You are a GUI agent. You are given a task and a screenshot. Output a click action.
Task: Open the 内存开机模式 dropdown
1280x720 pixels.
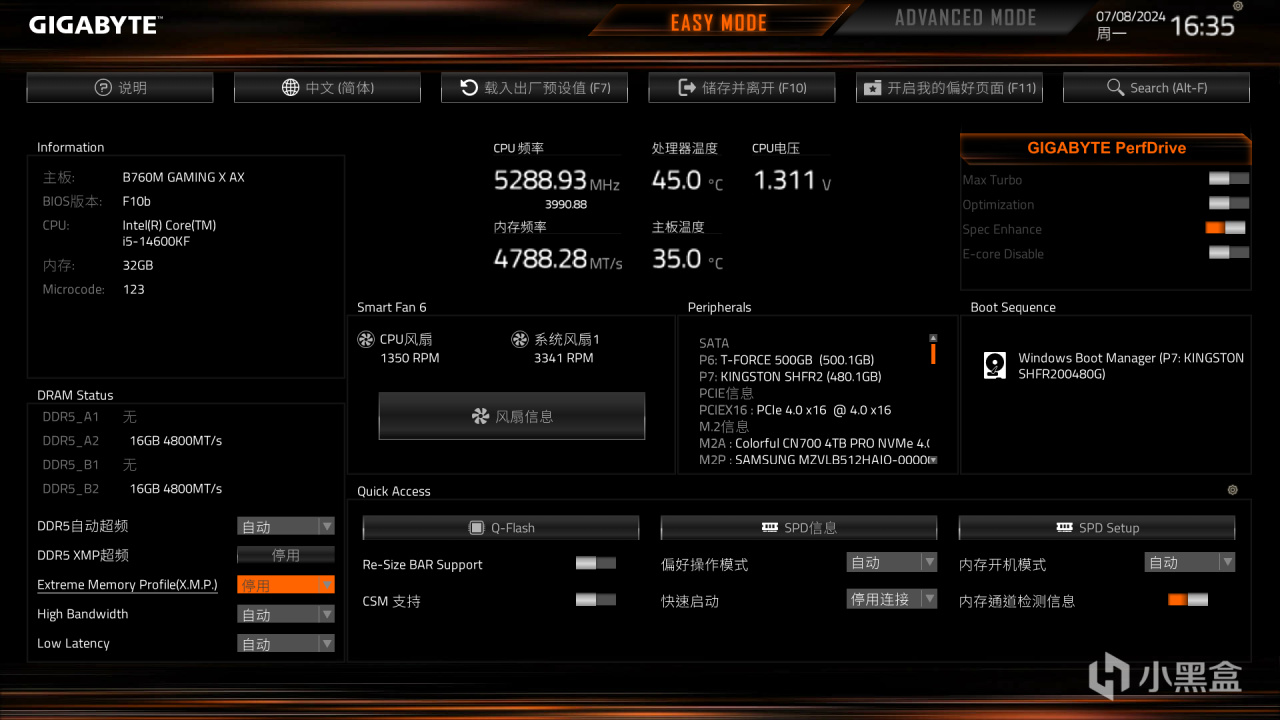[x=1190, y=563]
